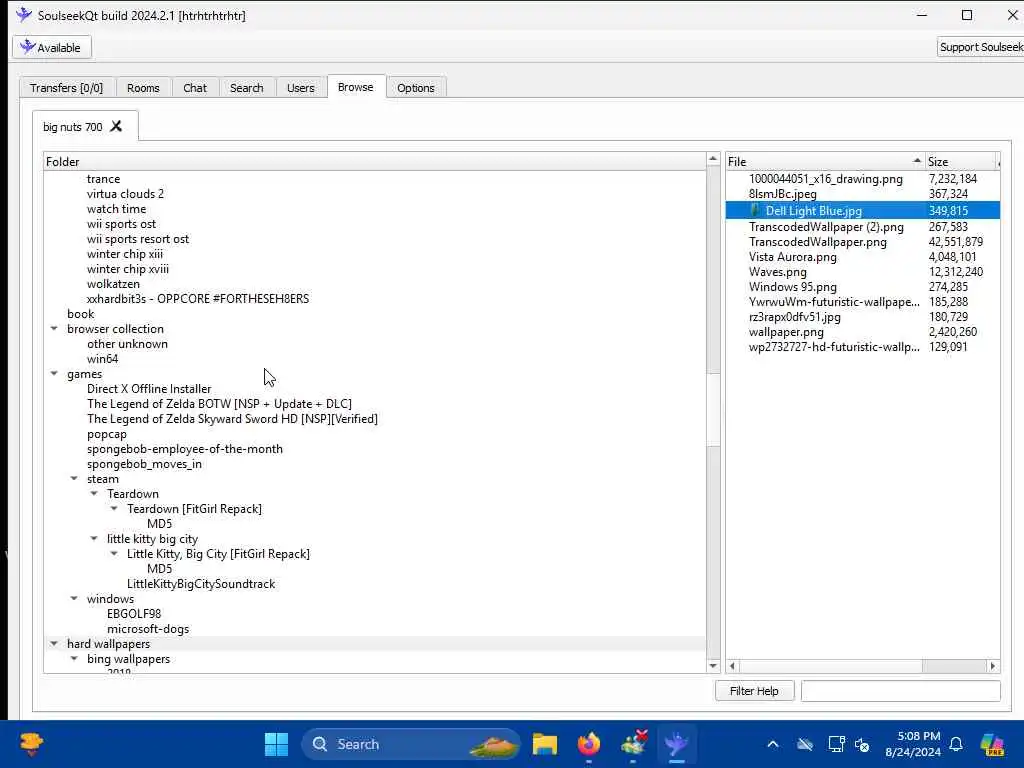The height and width of the screenshot is (768, 1024).
Task: Select the file 1000044051_x16_drawing.png
Action: pos(825,178)
